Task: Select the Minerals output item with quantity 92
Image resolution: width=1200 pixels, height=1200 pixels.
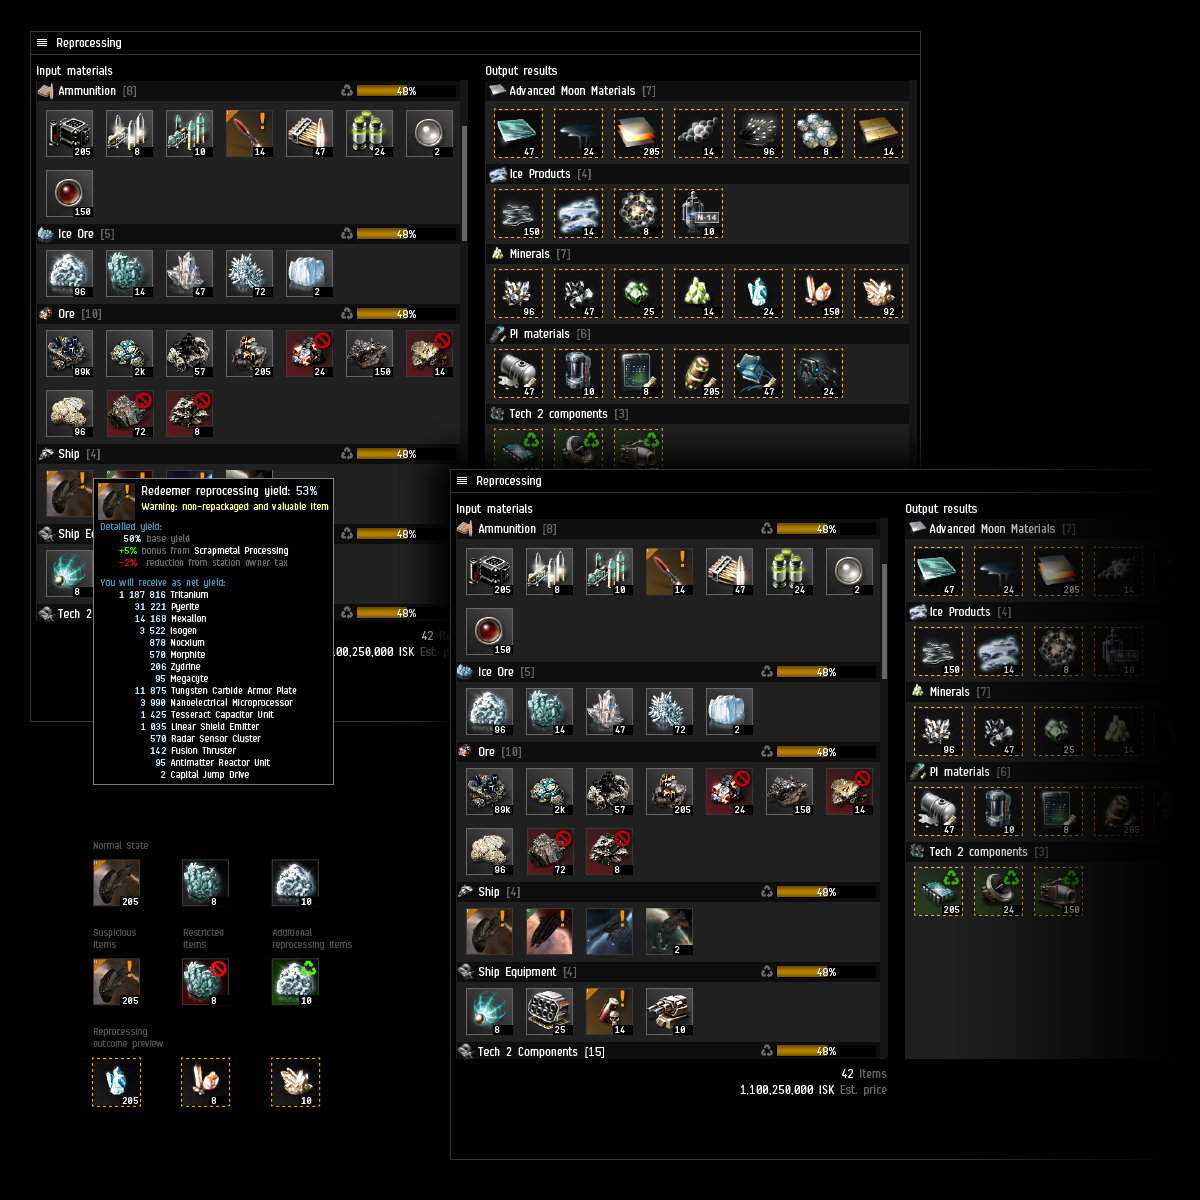Action: pos(878,294)
